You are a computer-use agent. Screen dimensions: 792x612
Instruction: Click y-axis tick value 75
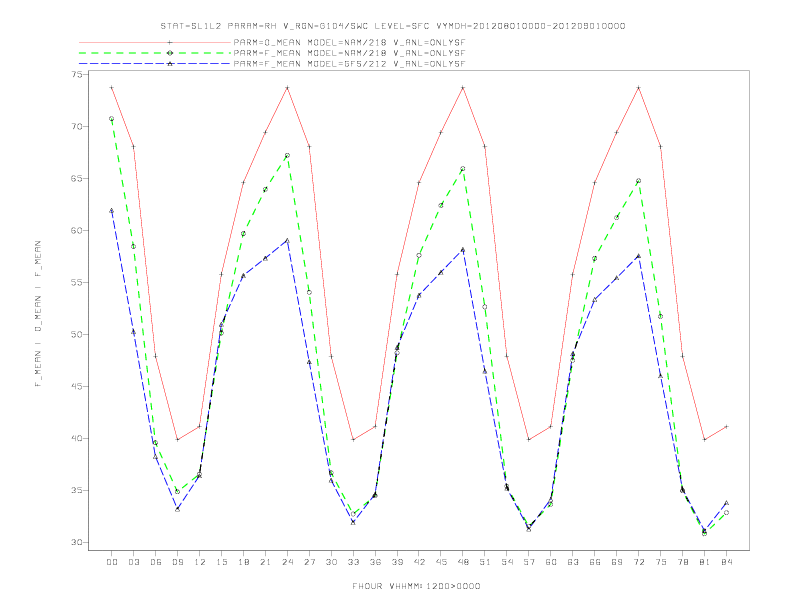click(77, 74)
